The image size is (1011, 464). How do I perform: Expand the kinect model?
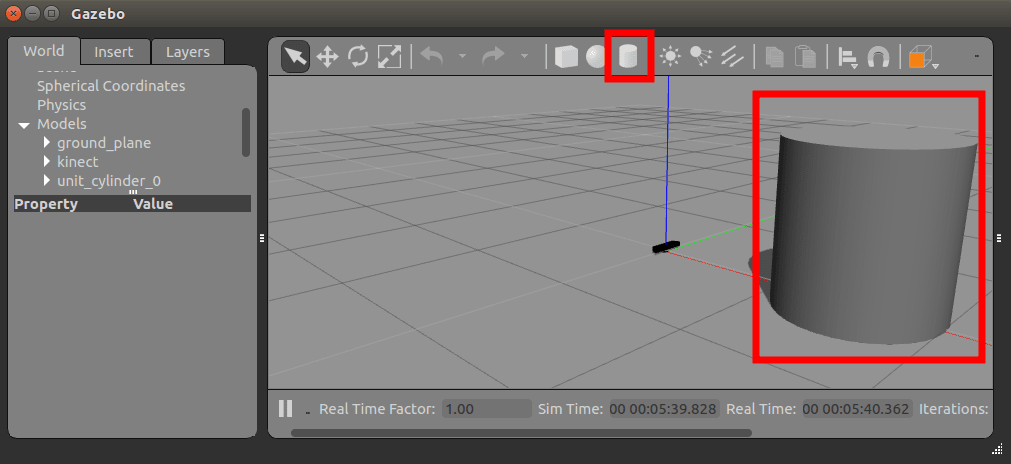(x=47, y=161)
